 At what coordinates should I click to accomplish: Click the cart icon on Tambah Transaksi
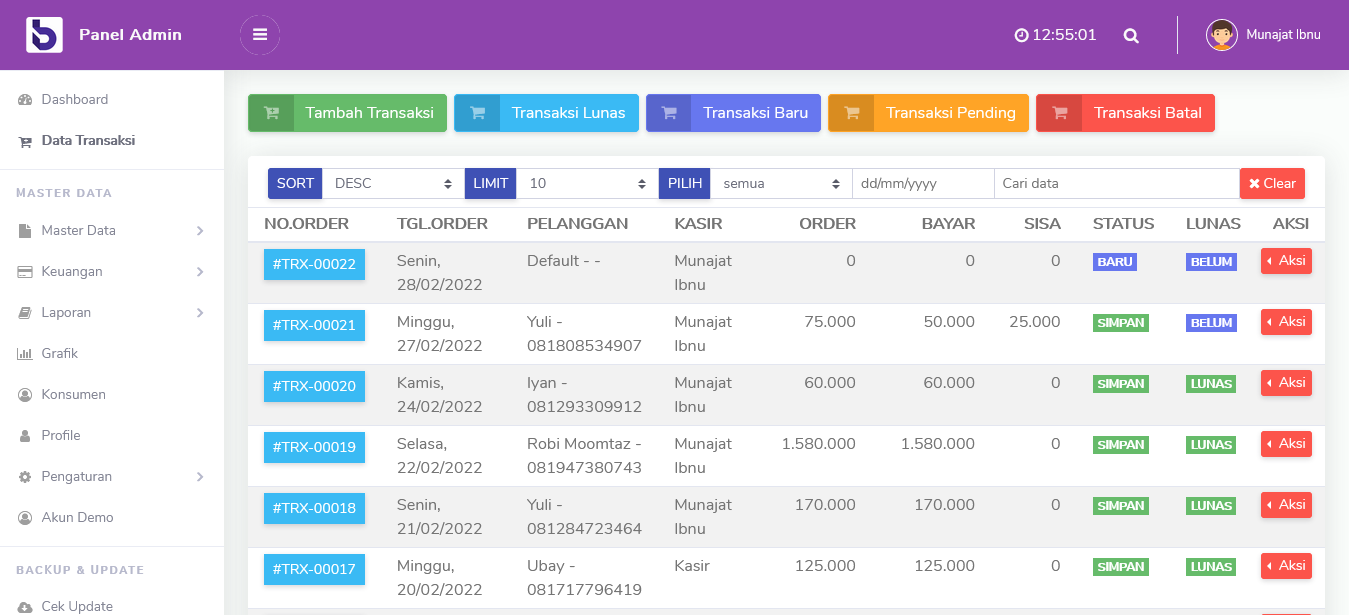click(271, 113)
